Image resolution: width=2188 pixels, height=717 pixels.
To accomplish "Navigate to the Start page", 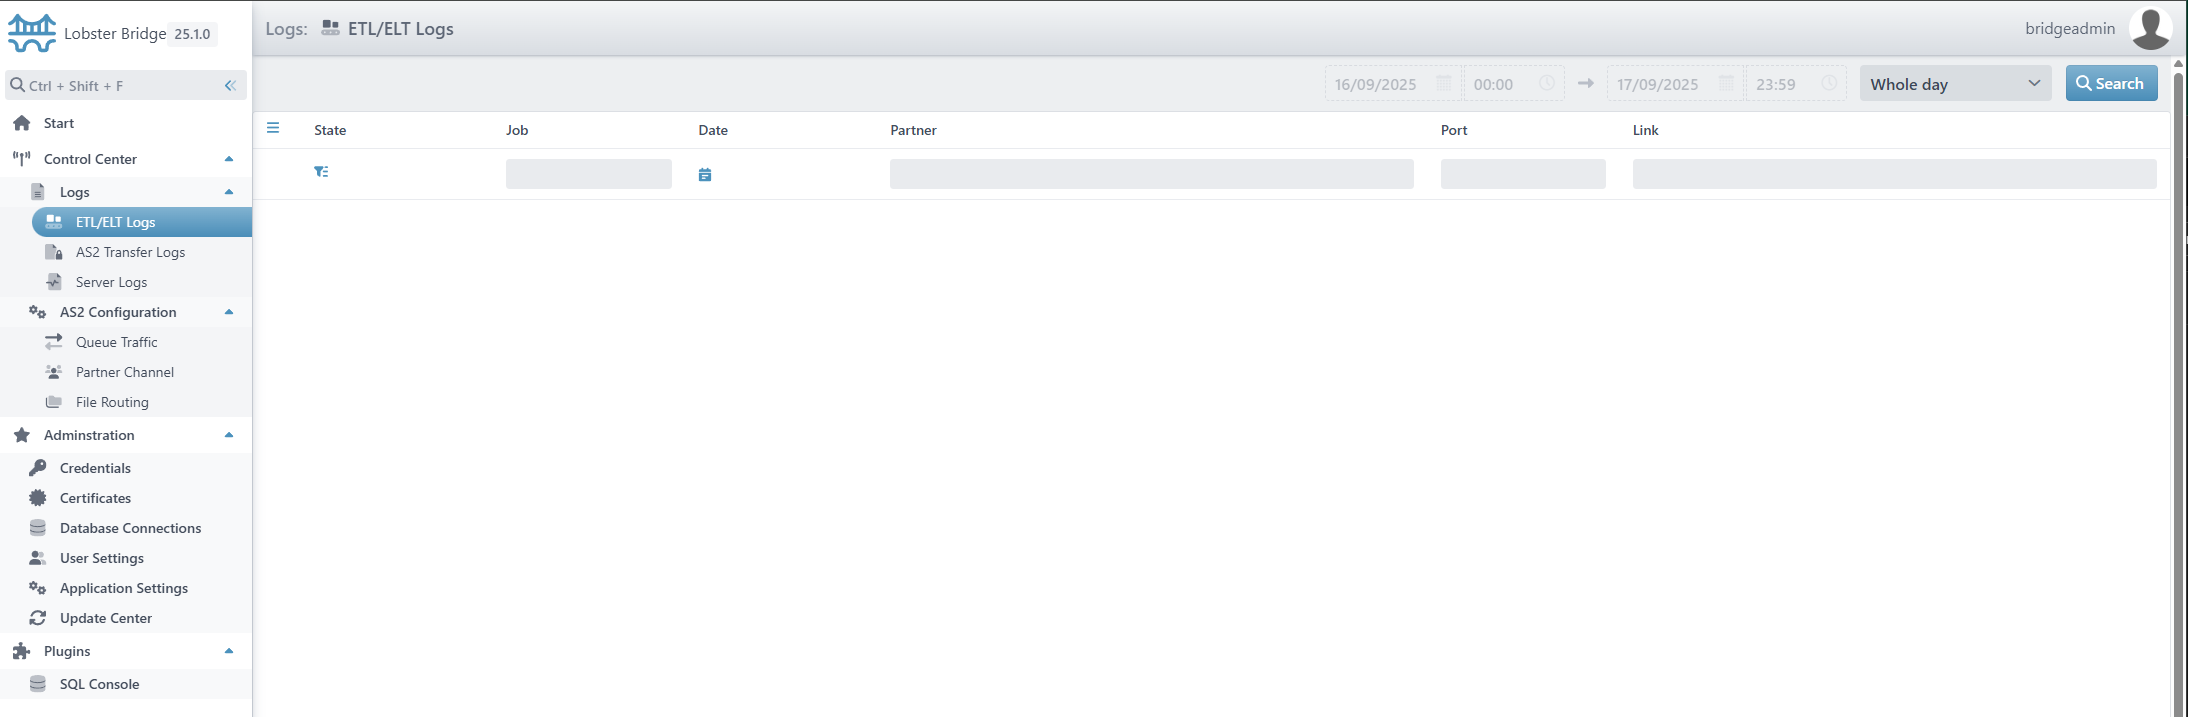I will coord(59,123).
